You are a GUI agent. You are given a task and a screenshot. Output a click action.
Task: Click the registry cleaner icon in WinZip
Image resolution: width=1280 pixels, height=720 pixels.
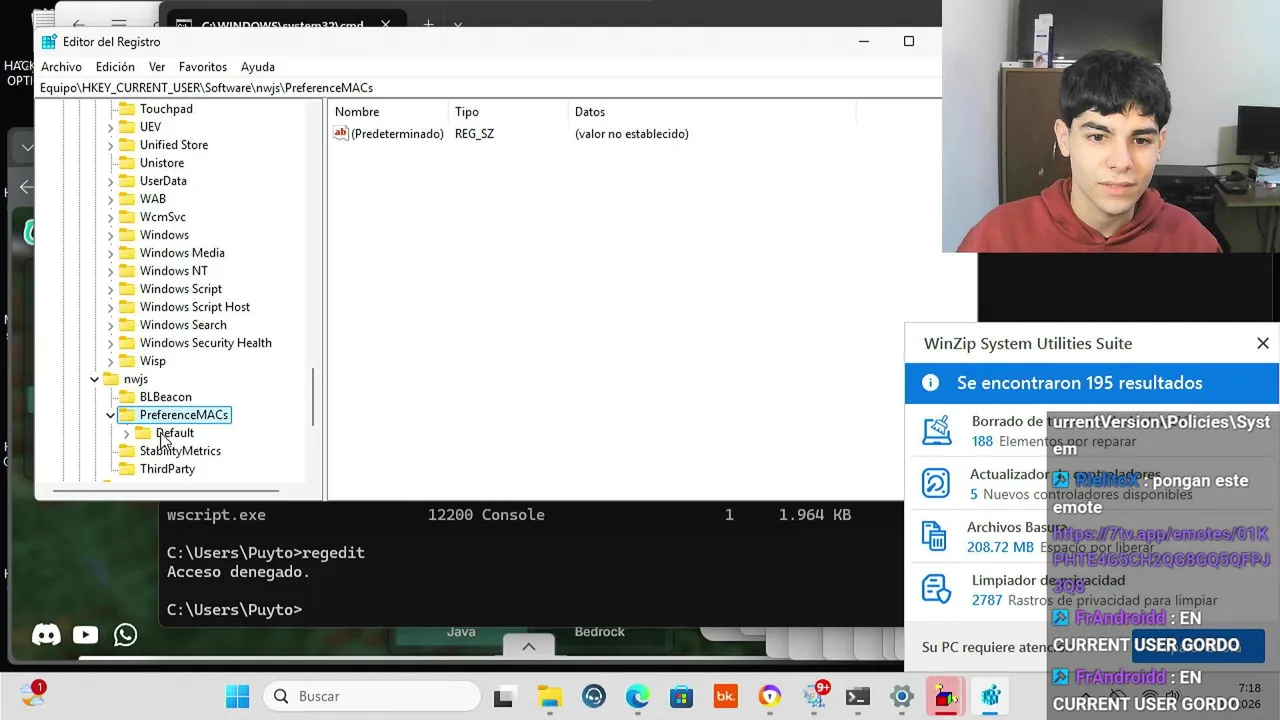937,430
